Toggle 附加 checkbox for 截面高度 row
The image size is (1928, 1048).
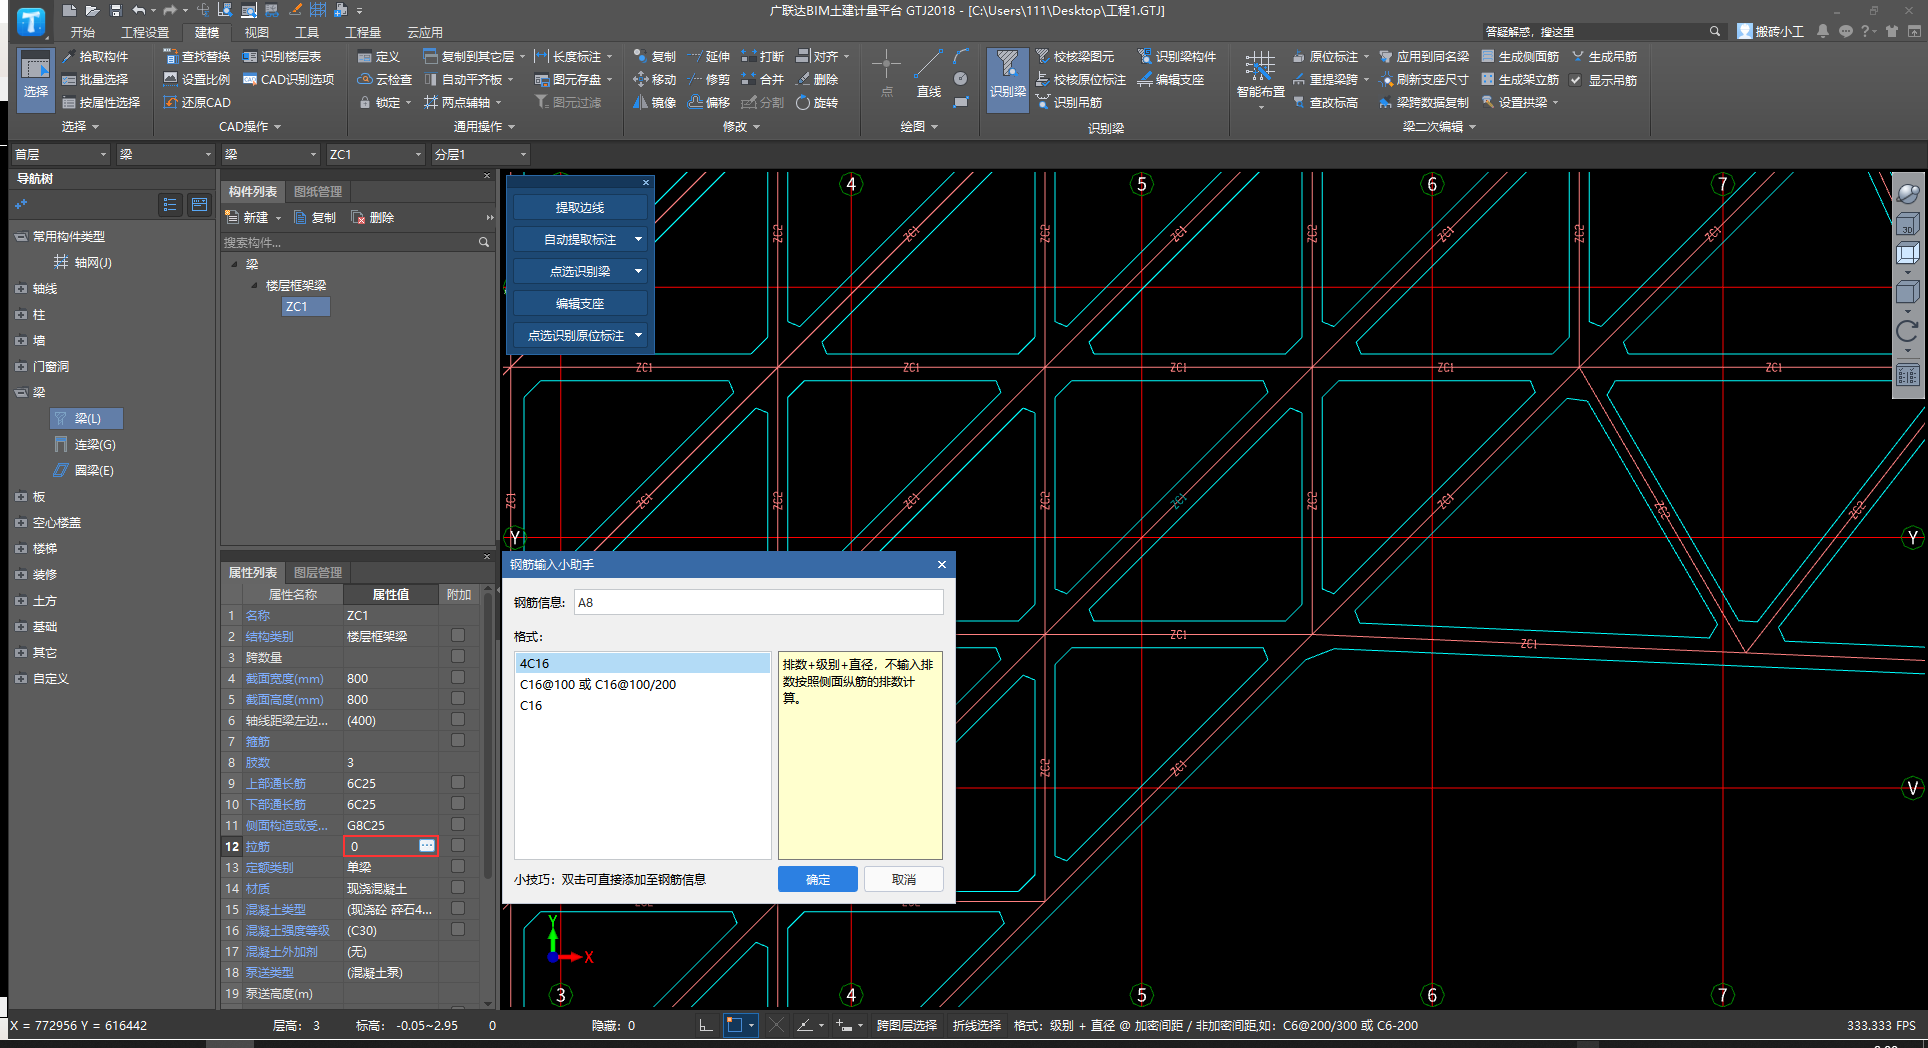click(x=458, y=698)
